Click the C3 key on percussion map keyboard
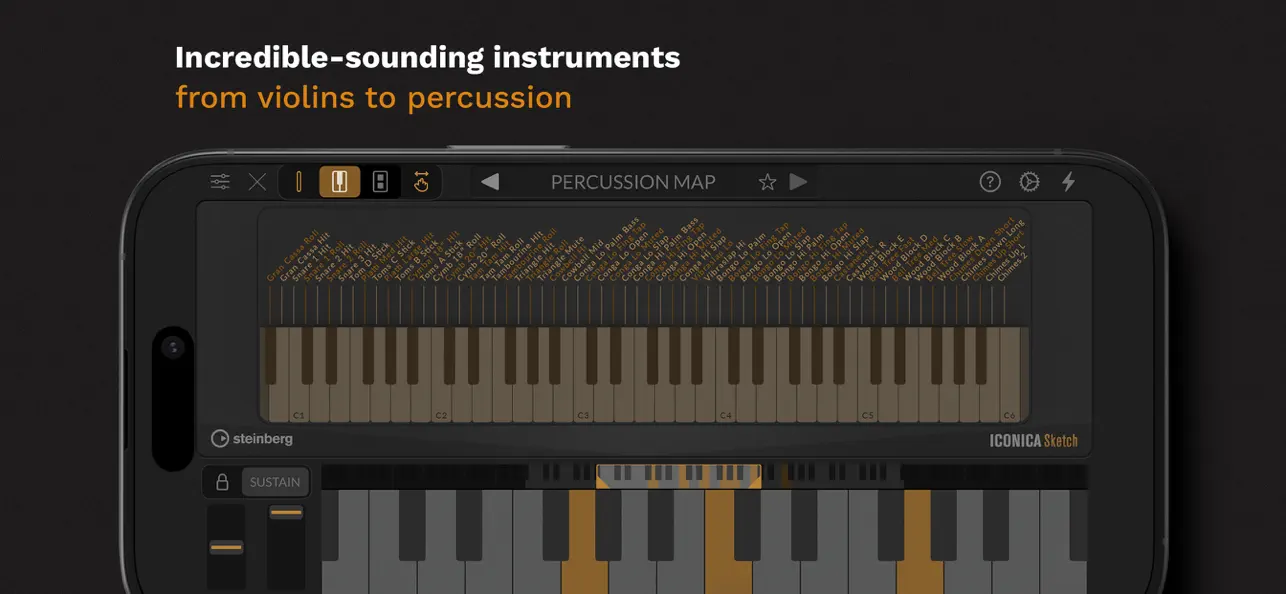The width and height of the screenshot is (1286, 594). (x=583, y=400)
